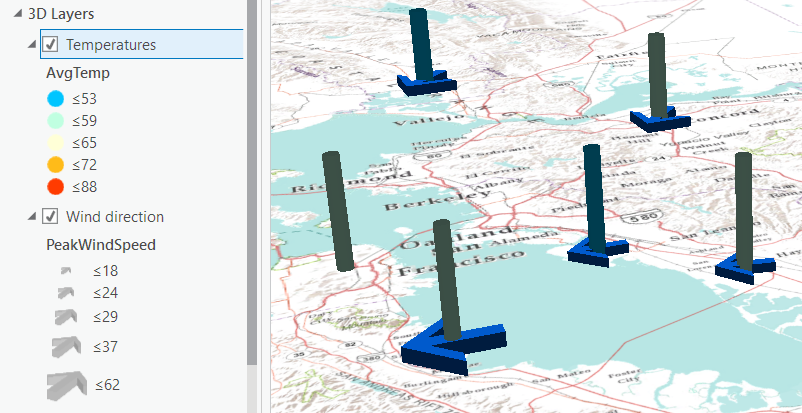Click the PeakWindSpeed field heading
This screenshot has width=802, height=413.
click(x=101, y=245)
